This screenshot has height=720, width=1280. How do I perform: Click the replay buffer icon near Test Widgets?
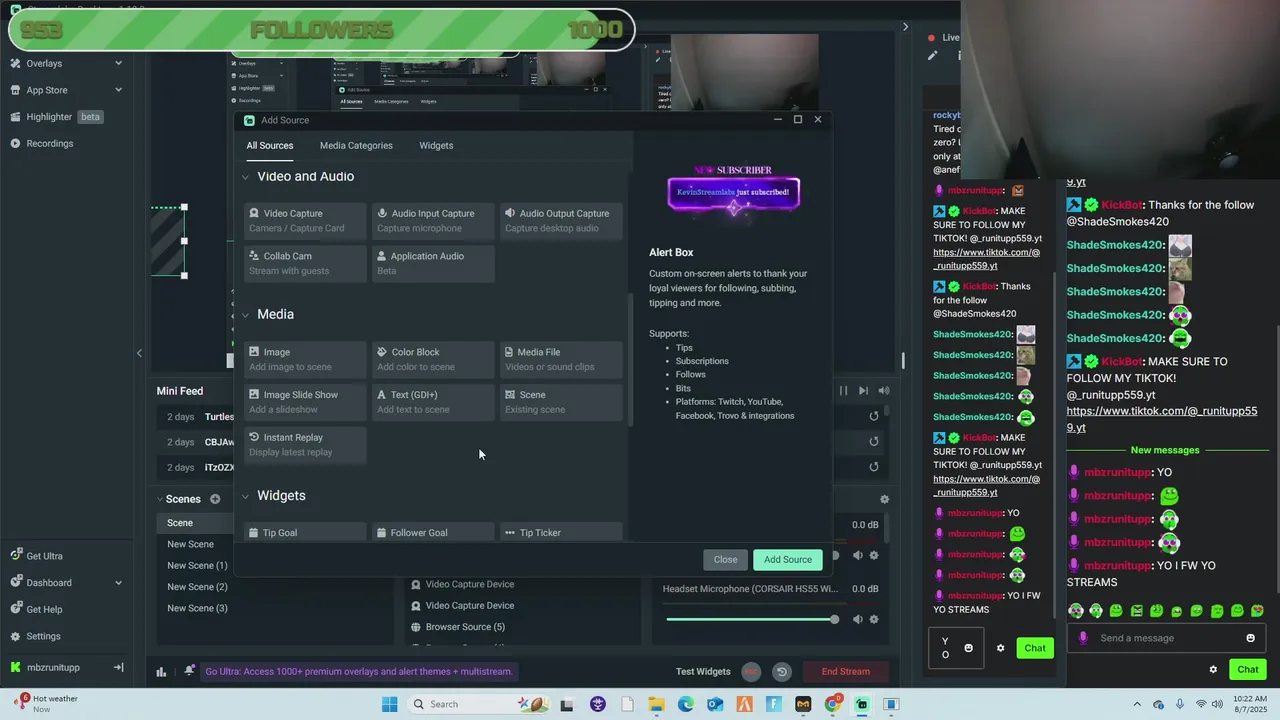(782, 672)
